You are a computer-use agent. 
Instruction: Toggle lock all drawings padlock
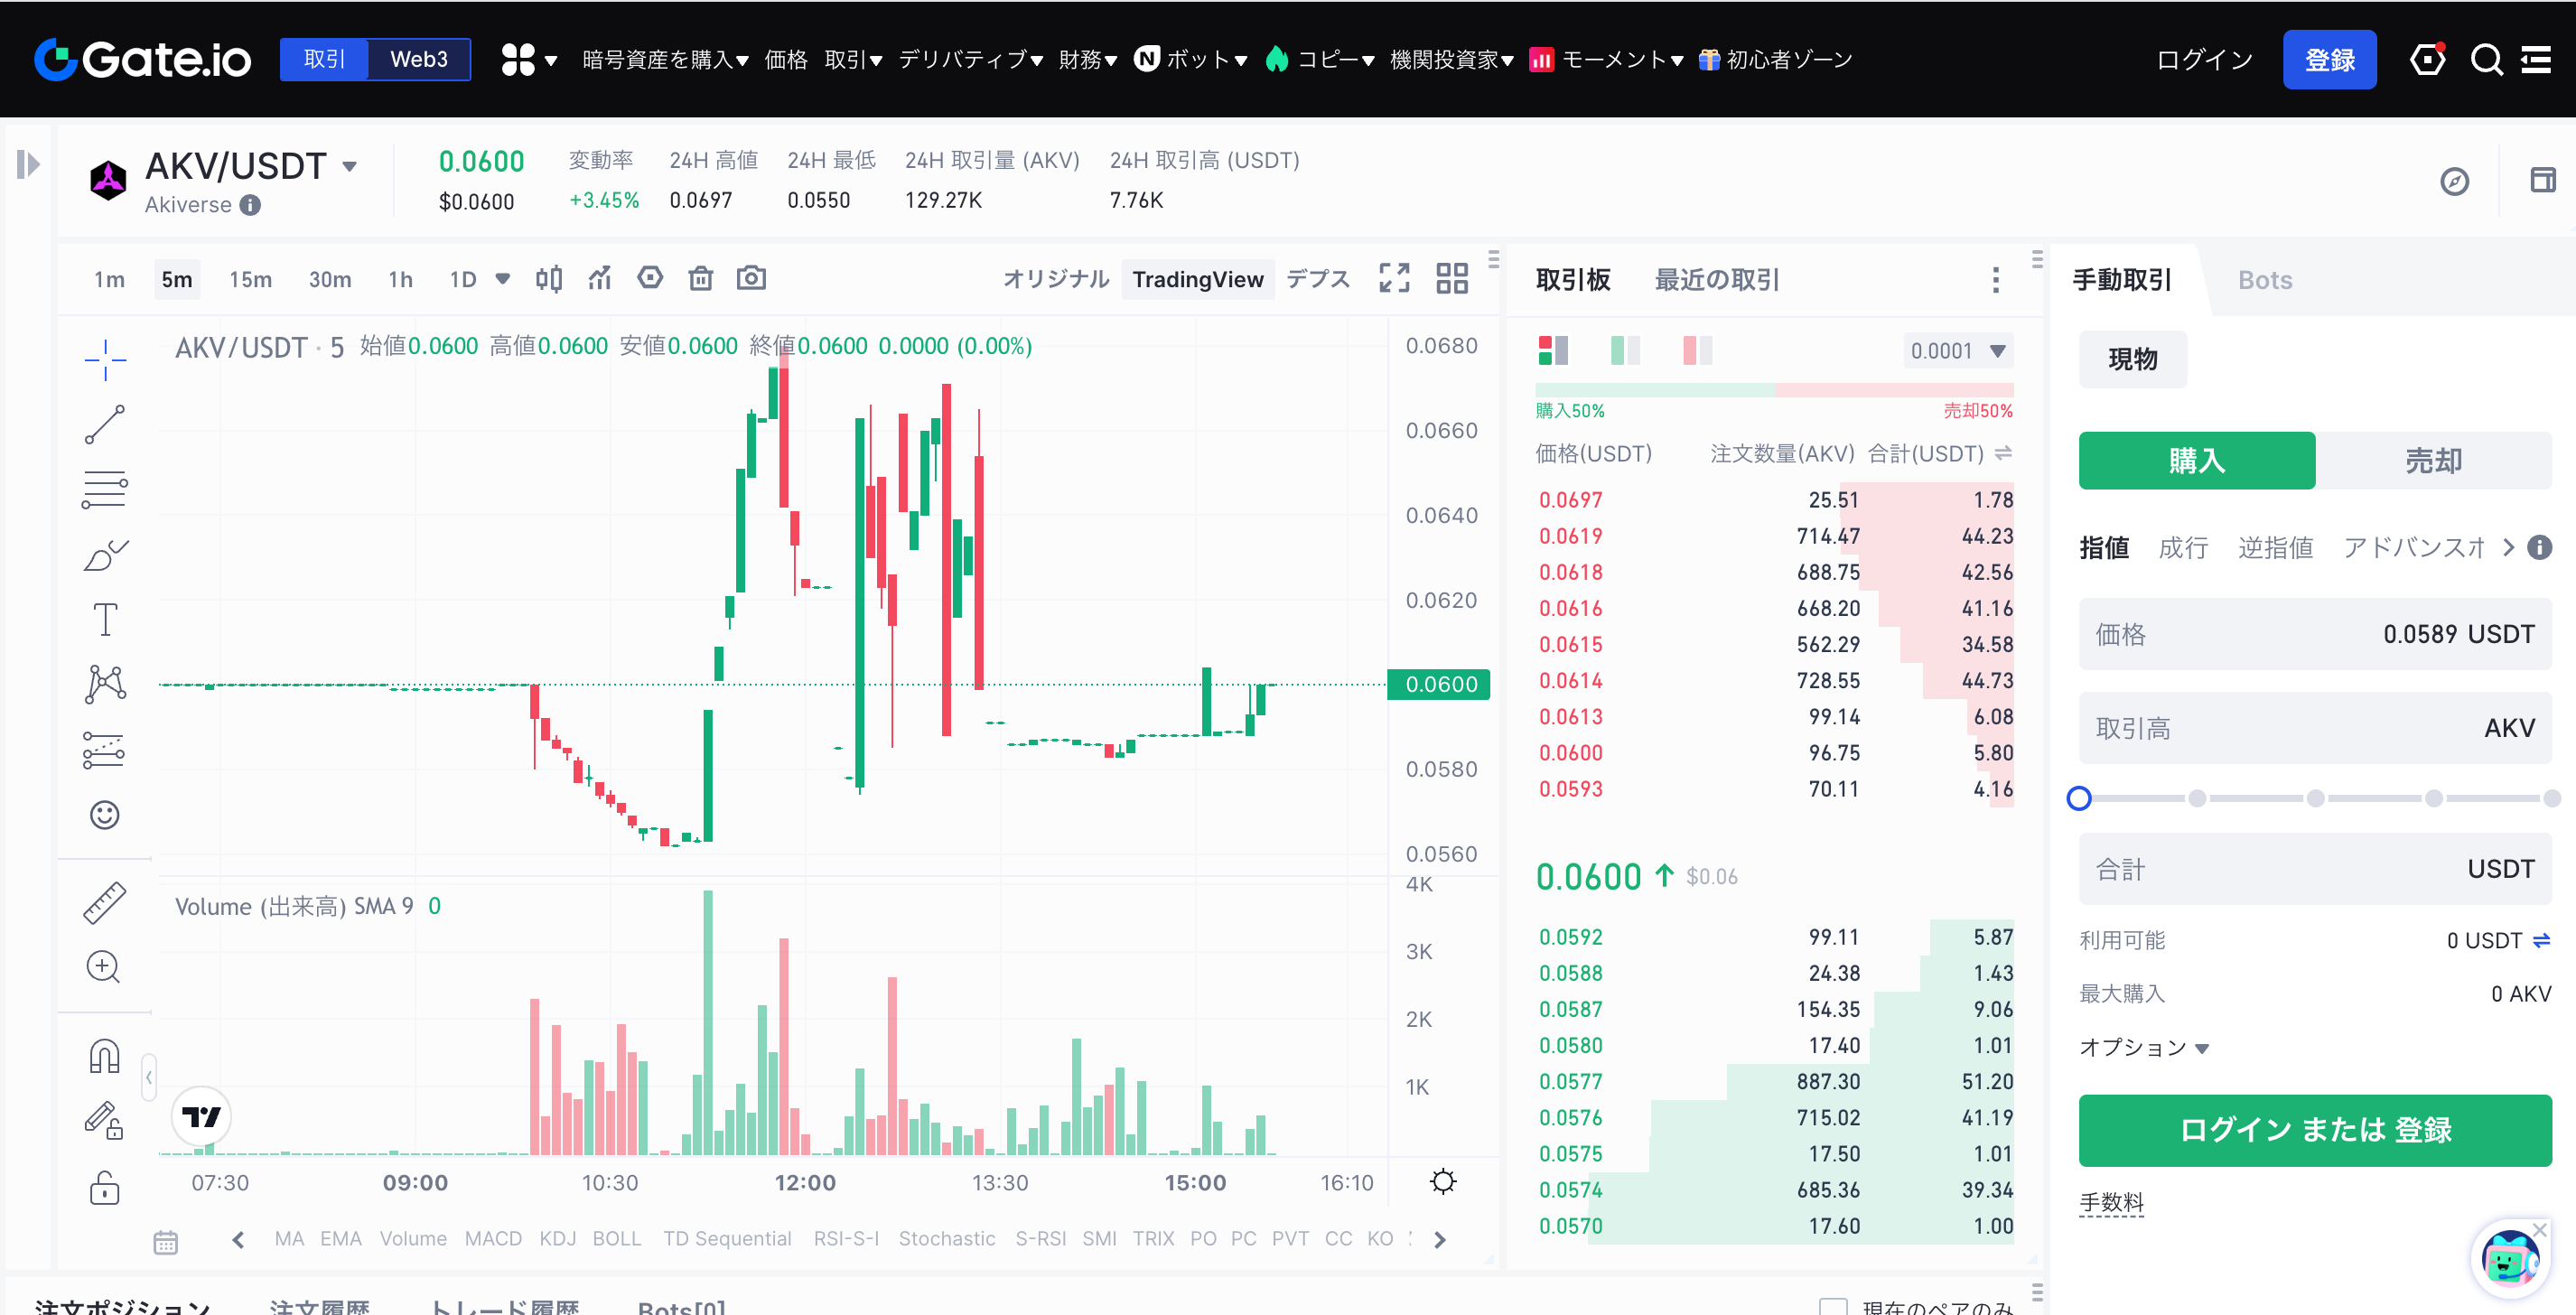(x=105, y=1188)
